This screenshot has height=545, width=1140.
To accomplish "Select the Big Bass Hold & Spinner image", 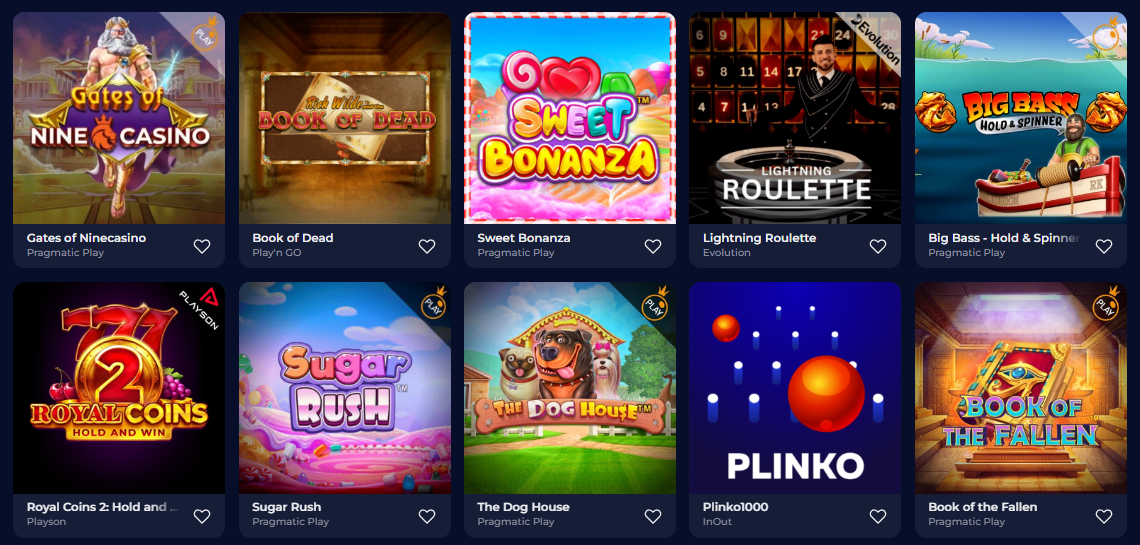I will (x=1021, y=118).
